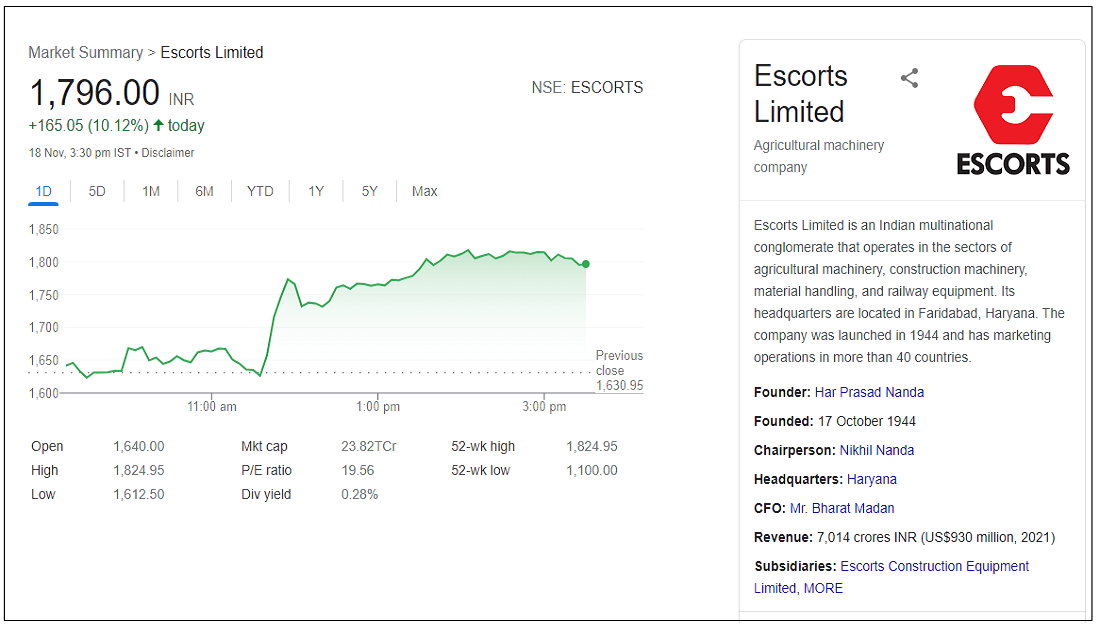1100x628 pixels.
Task: Open the Nikhil Nanda chairperson link
Action: (x=877, y=450)
